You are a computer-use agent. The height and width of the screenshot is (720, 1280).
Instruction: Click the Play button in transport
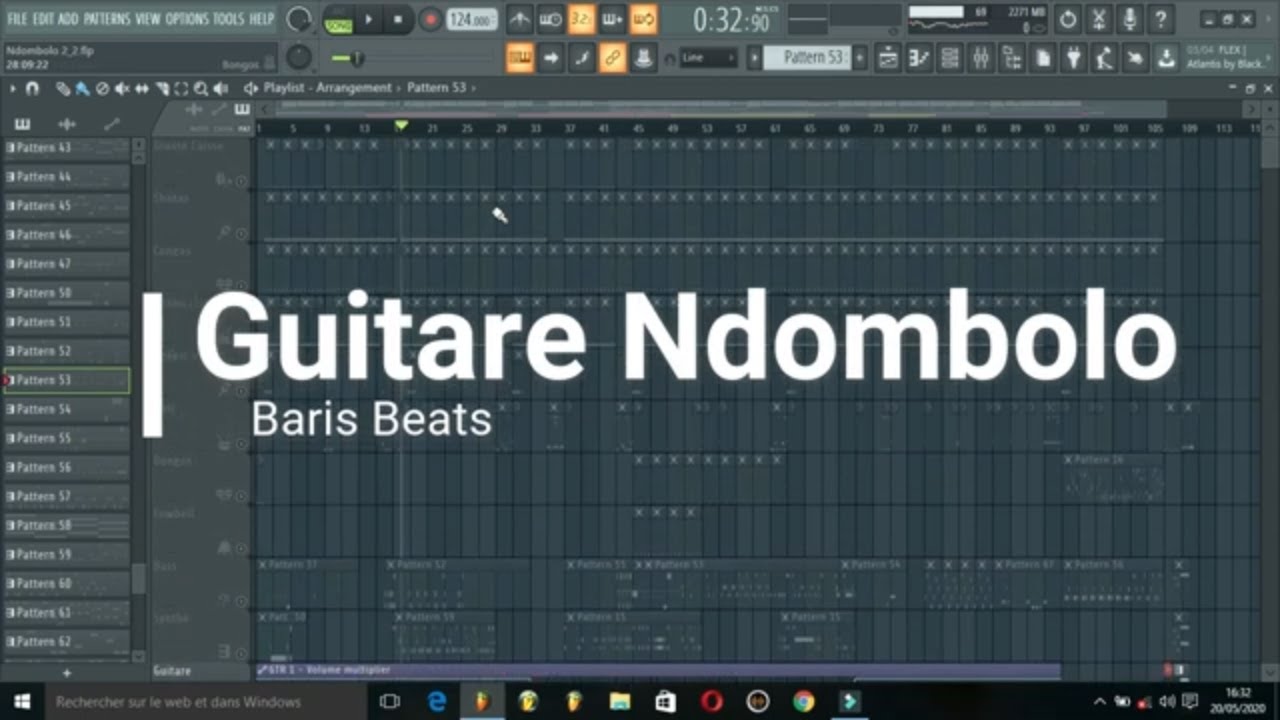[x=368, y=19]
